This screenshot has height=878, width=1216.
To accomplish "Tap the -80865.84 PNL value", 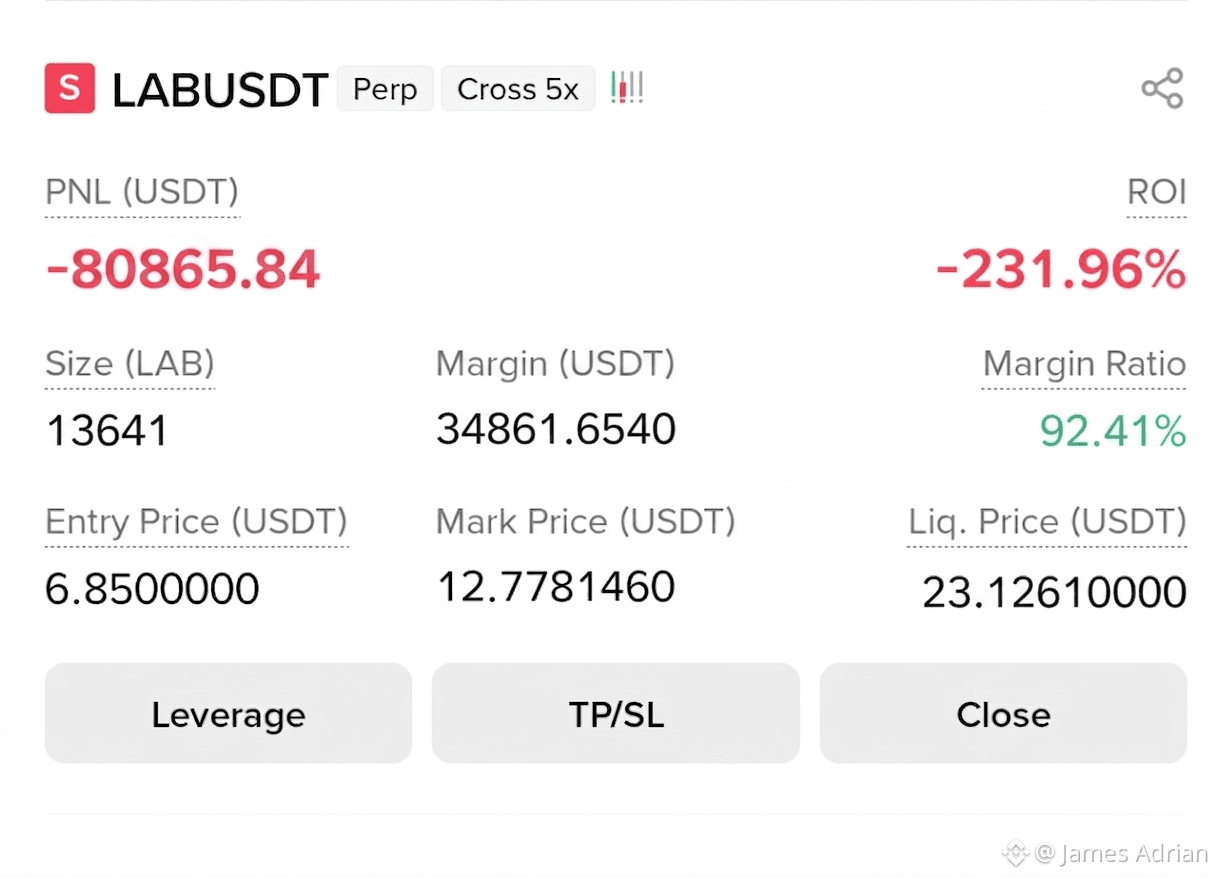I will coord(183,269).
